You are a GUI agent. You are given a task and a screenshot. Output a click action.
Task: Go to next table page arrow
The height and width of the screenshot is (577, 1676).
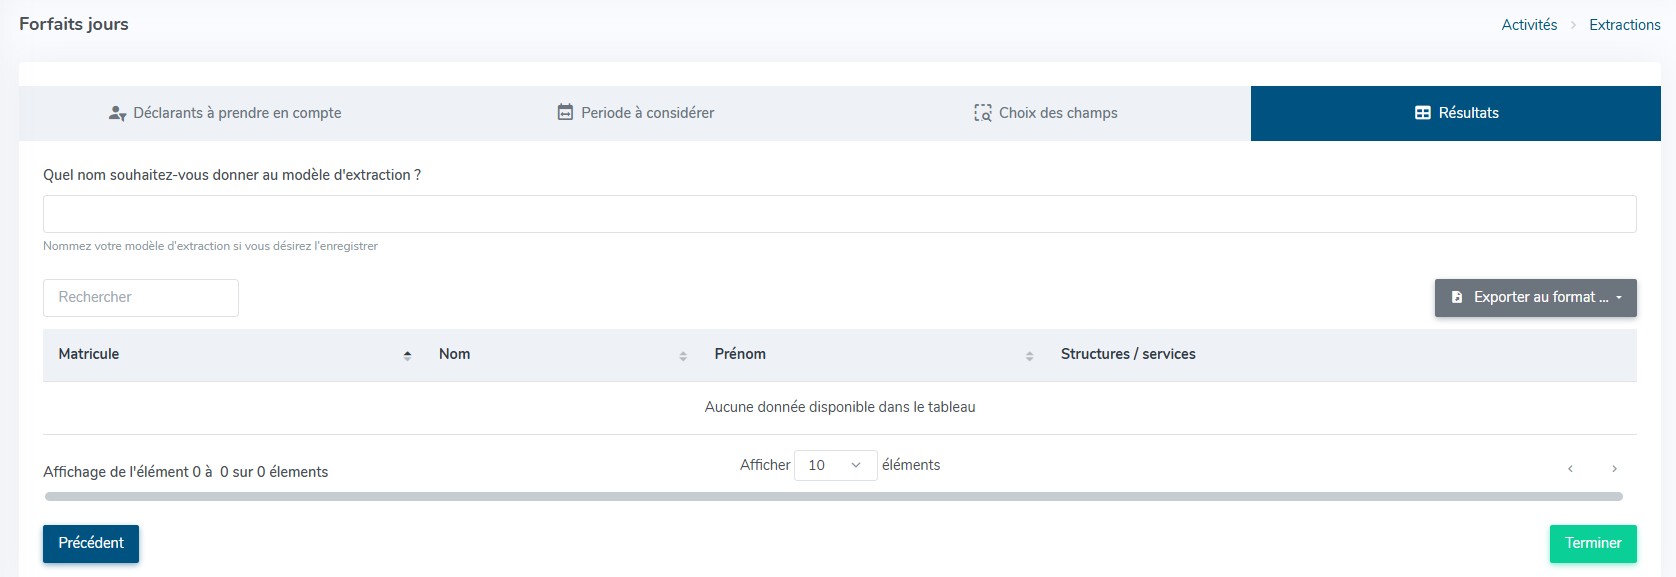pos(1614,468)
